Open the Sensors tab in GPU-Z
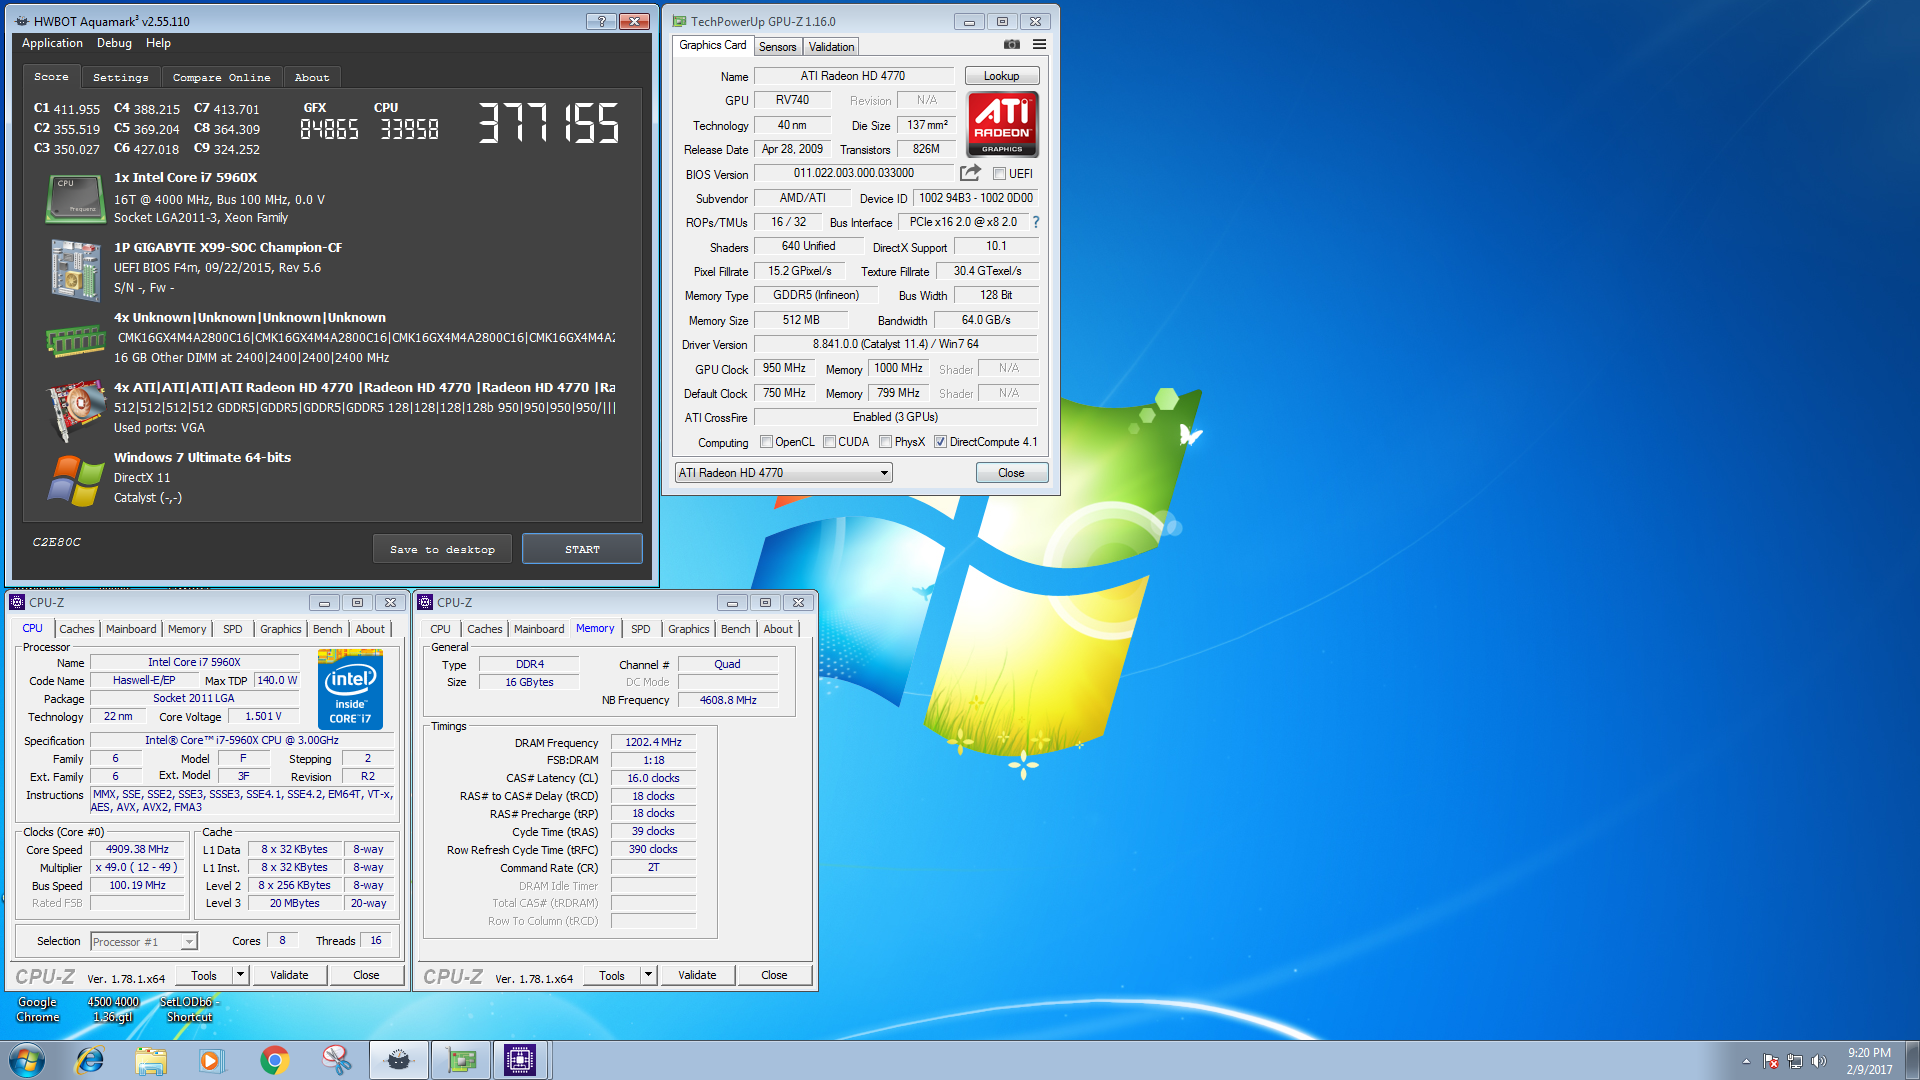 coord(777,47)
